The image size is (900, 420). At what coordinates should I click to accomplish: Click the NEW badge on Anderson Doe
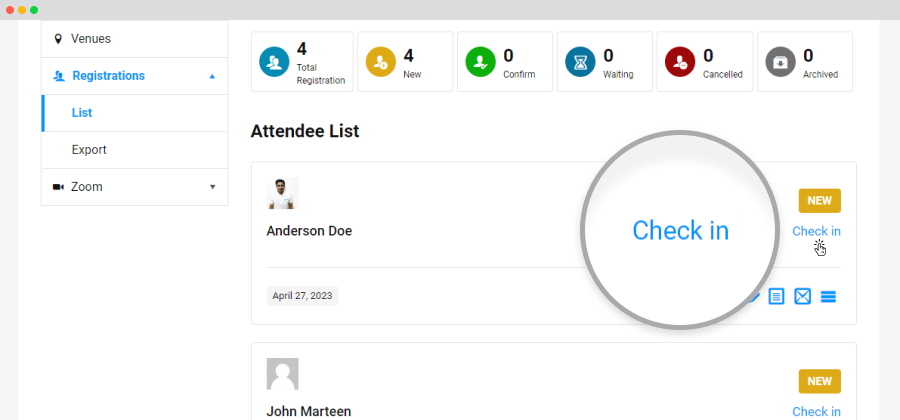tap(820, 201)
